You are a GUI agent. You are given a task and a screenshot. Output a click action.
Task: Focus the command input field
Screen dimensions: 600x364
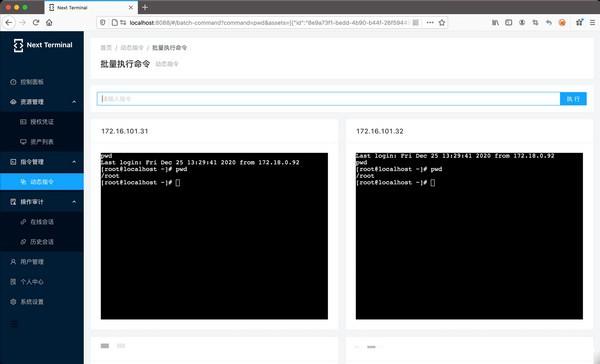[x=328, y=99]
